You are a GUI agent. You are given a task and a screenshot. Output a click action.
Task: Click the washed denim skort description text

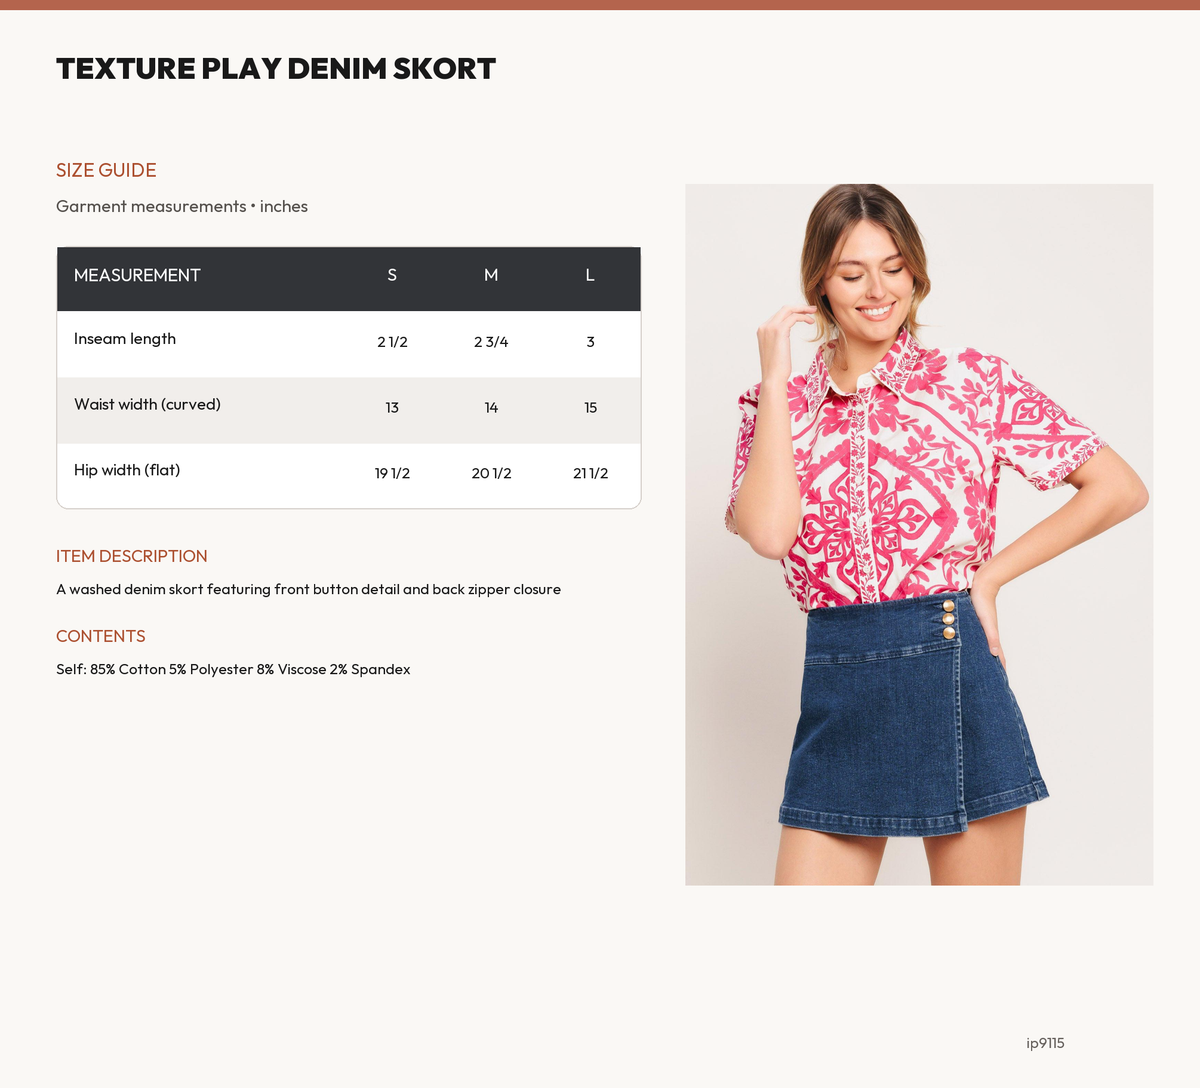pos(308,589)
